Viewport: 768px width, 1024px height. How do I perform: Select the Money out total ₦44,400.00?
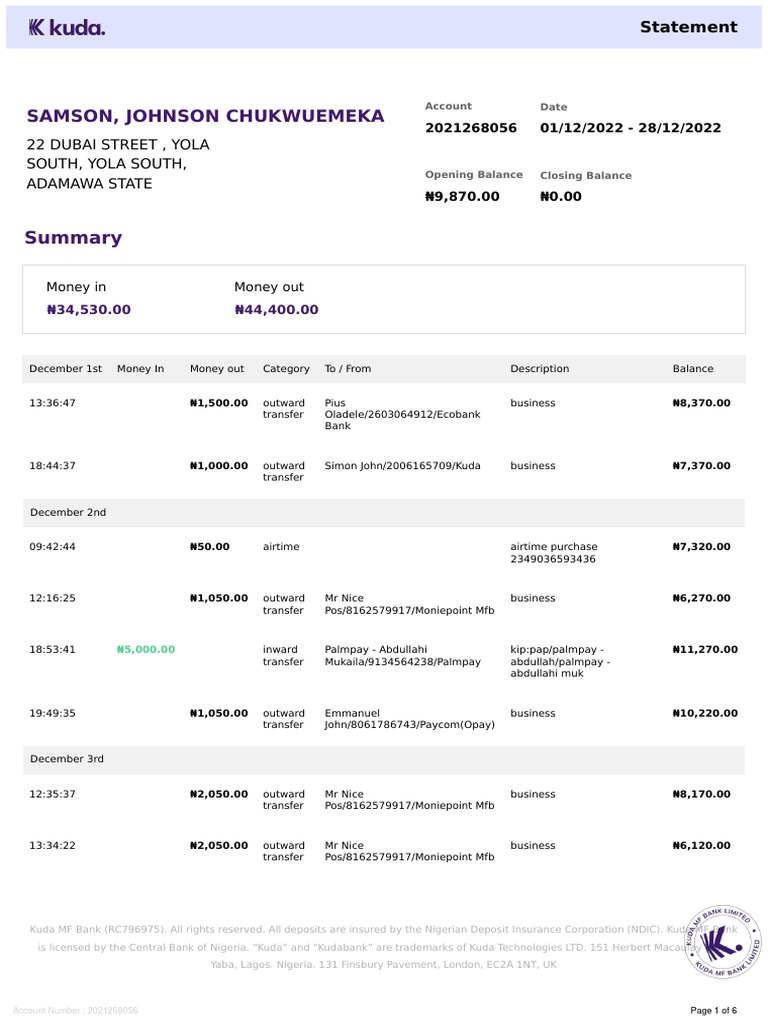(276, 310)
